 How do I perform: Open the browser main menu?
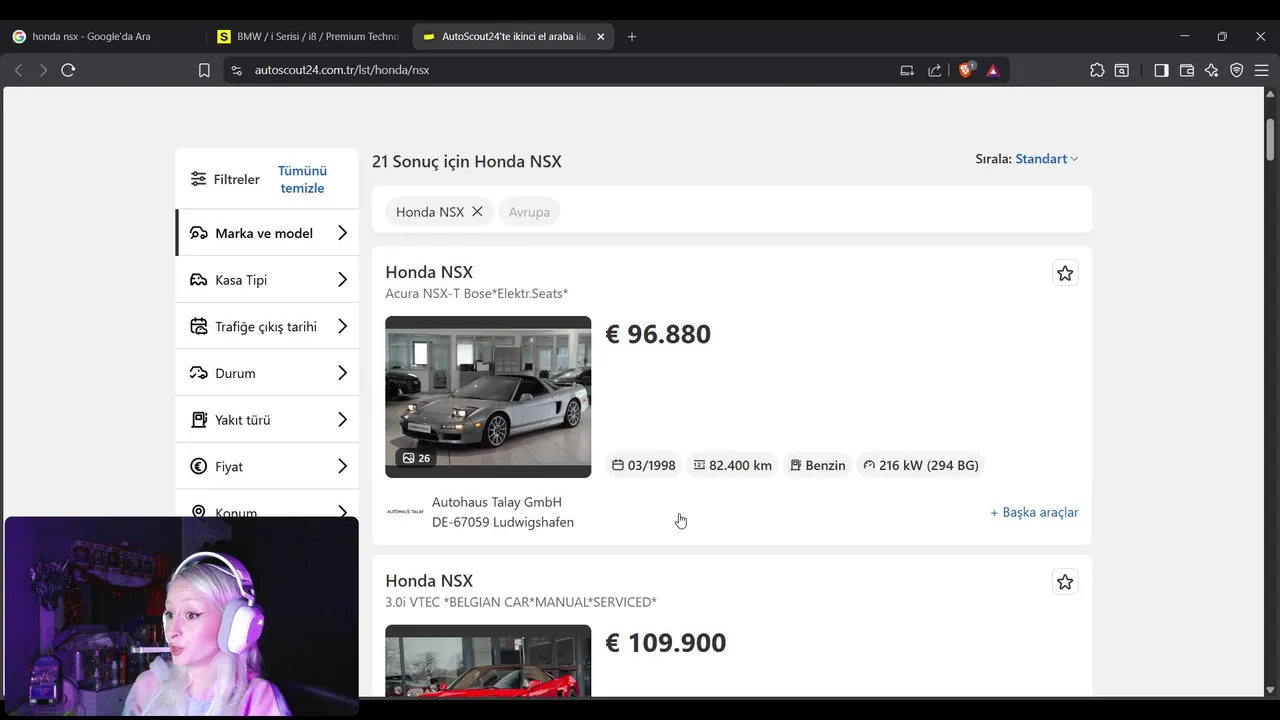coord(1261,70)
